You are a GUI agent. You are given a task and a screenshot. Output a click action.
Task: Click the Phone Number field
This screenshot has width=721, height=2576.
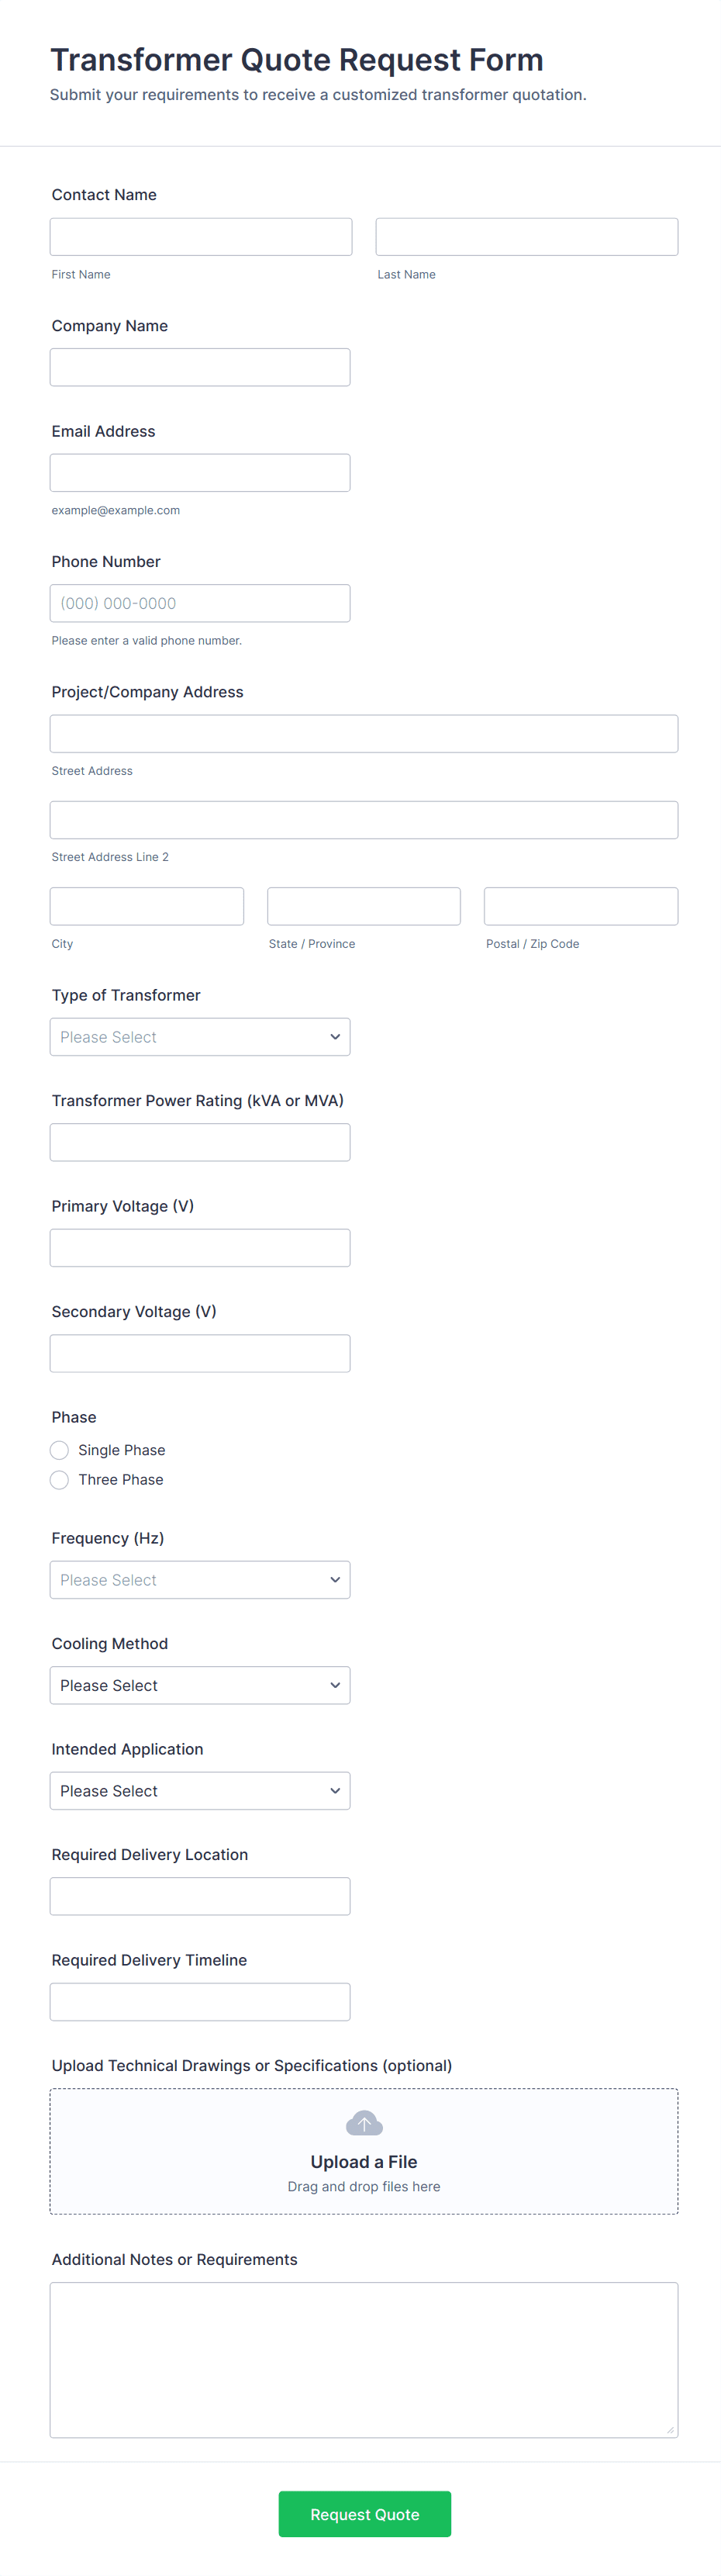[x=200, y=603]
